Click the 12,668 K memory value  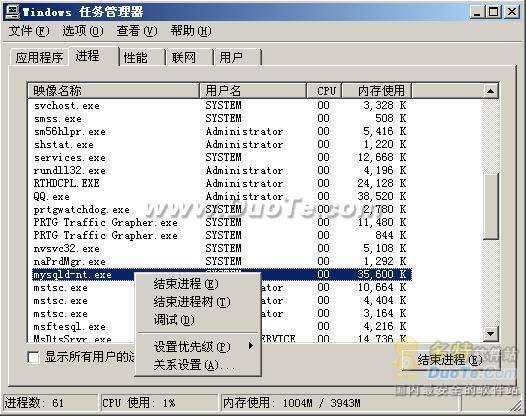click(x=382, y=157)
